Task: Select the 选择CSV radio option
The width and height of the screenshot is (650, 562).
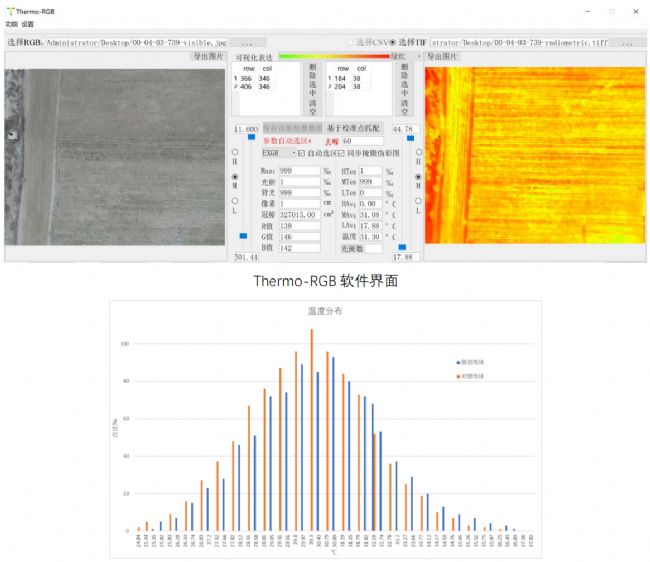Action: [351, 43]
